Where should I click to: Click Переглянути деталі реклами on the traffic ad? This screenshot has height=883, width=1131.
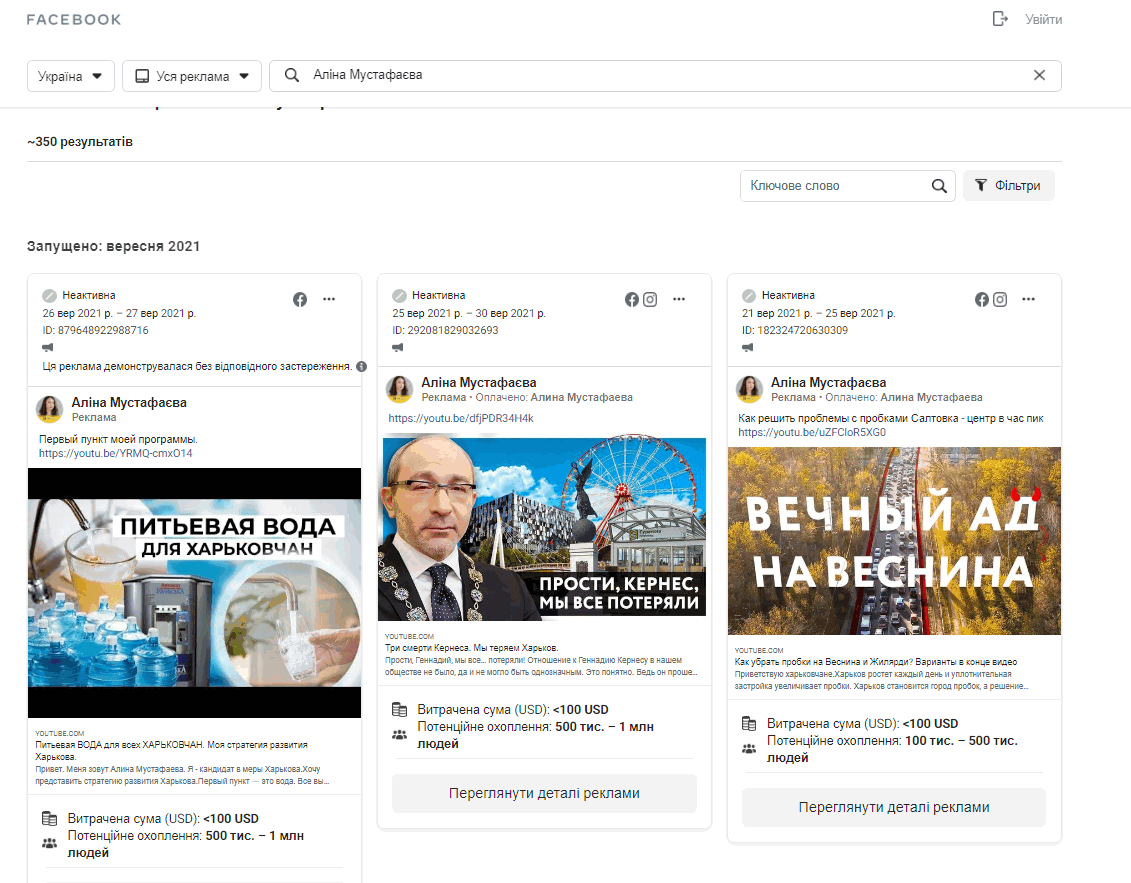tap(893, 807)
